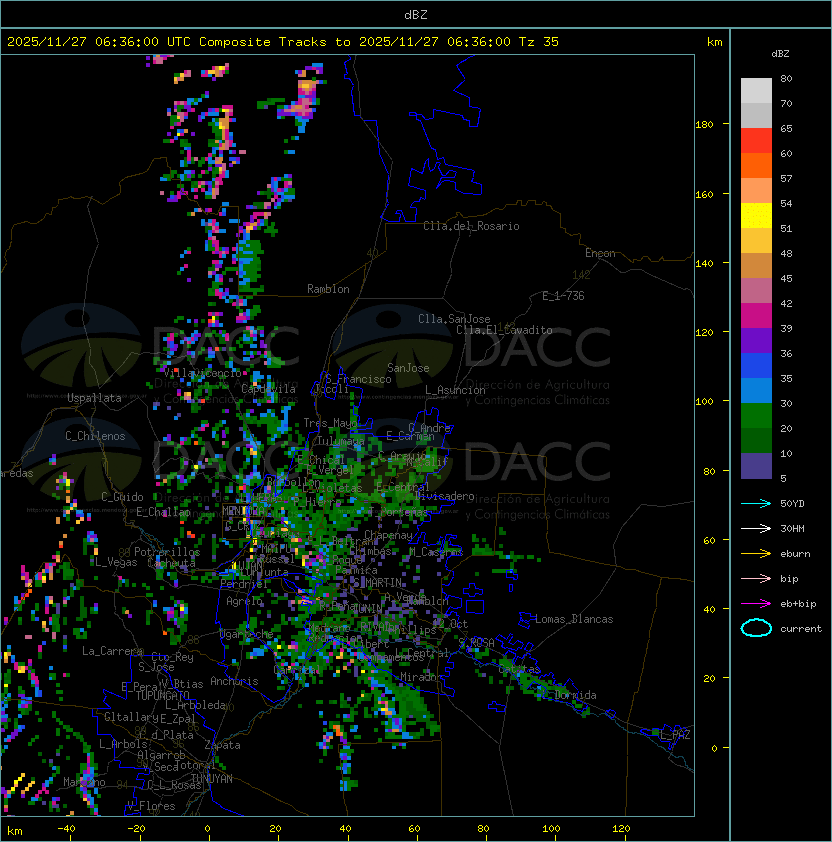Click the '-40' tick on the horizontal axis
Viewport: 832px width, 842px height.
[66, 829]
